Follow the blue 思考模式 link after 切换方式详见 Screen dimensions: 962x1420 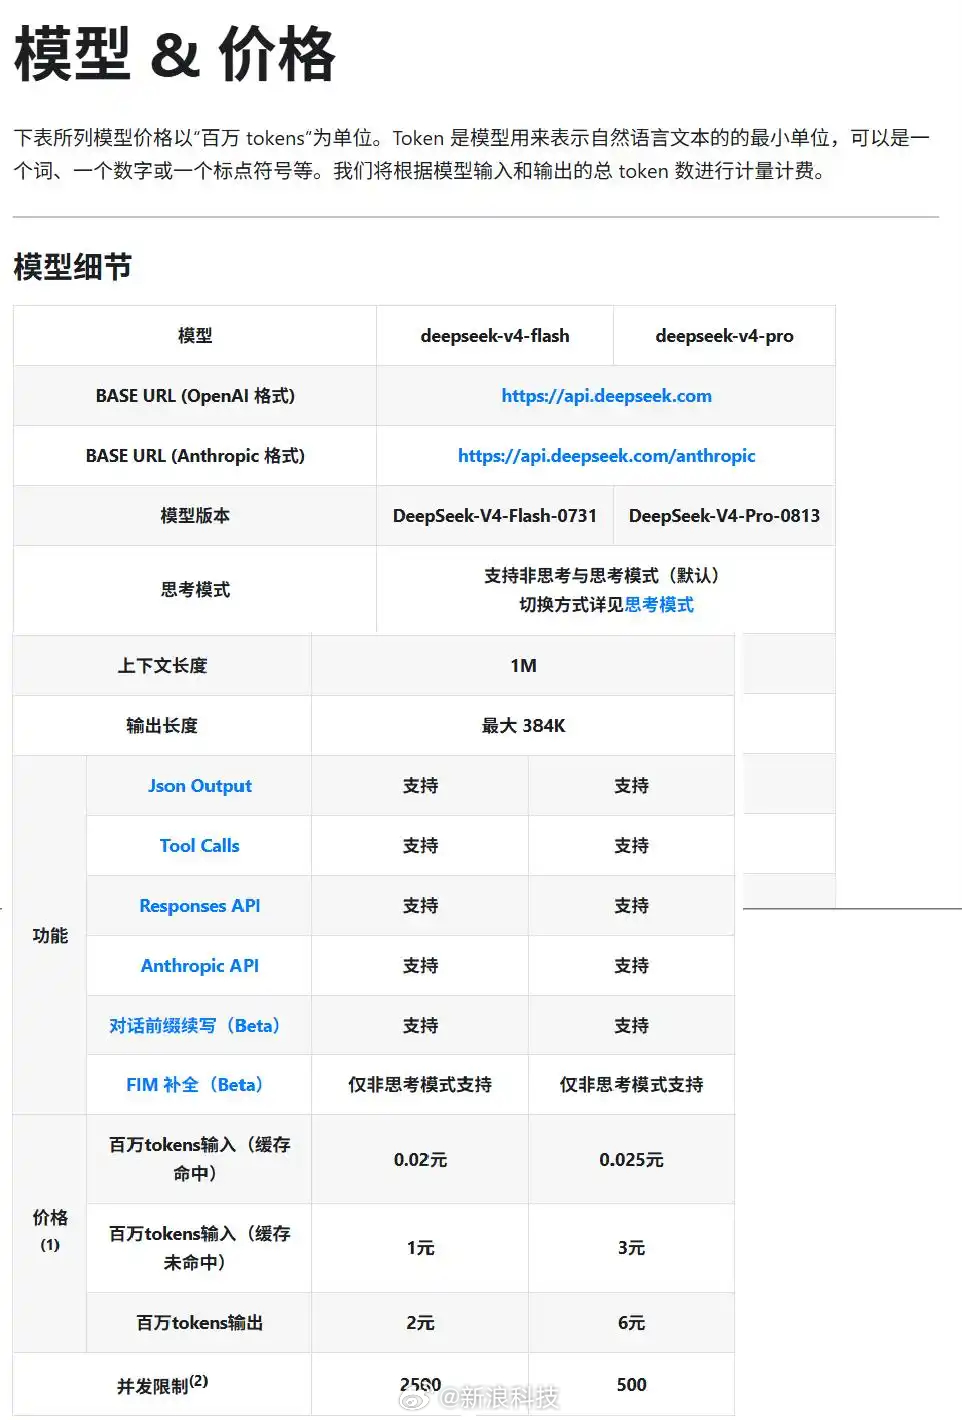[x=659, y=605]
